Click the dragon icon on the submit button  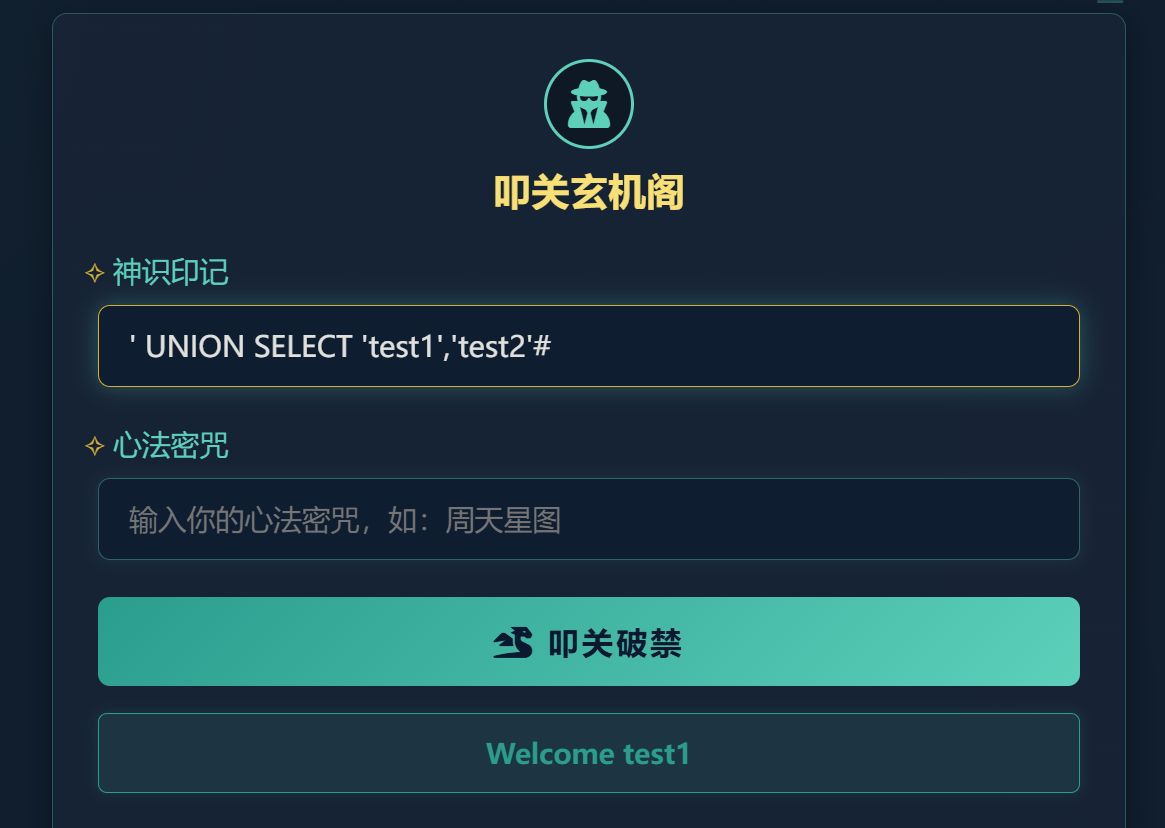click(x=513, y=643)
